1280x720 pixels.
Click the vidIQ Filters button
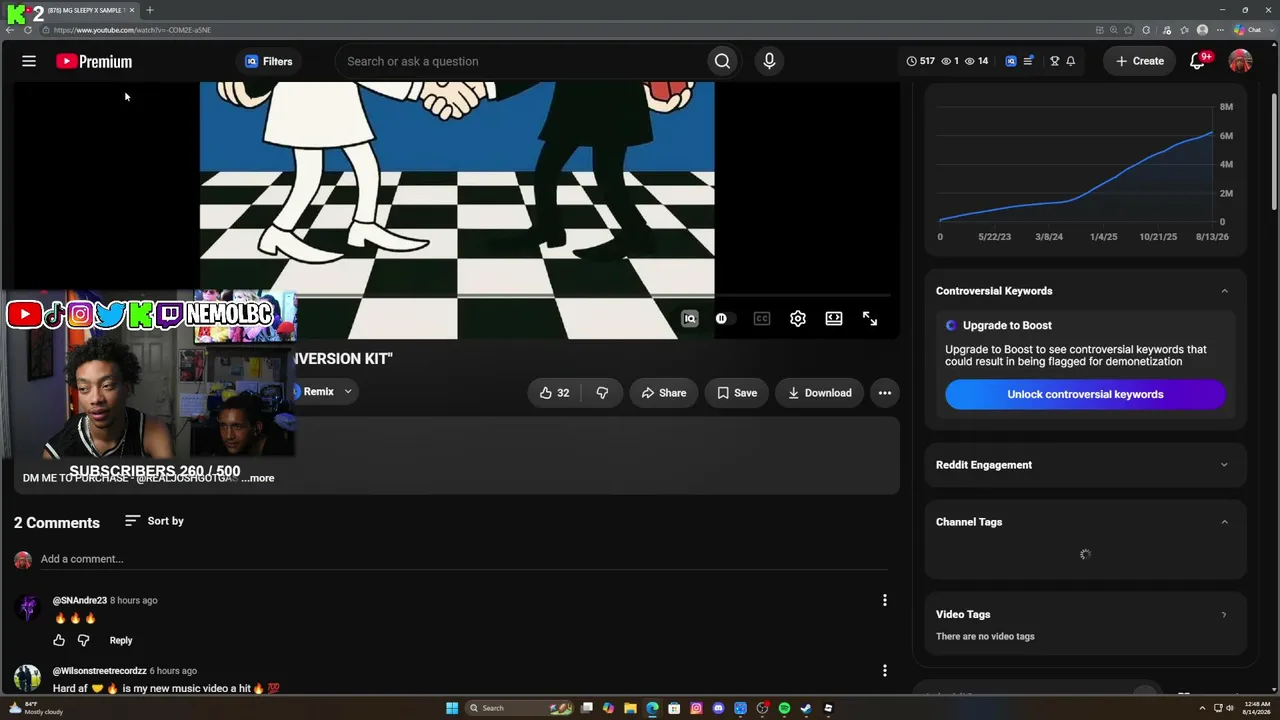point(268,61)
